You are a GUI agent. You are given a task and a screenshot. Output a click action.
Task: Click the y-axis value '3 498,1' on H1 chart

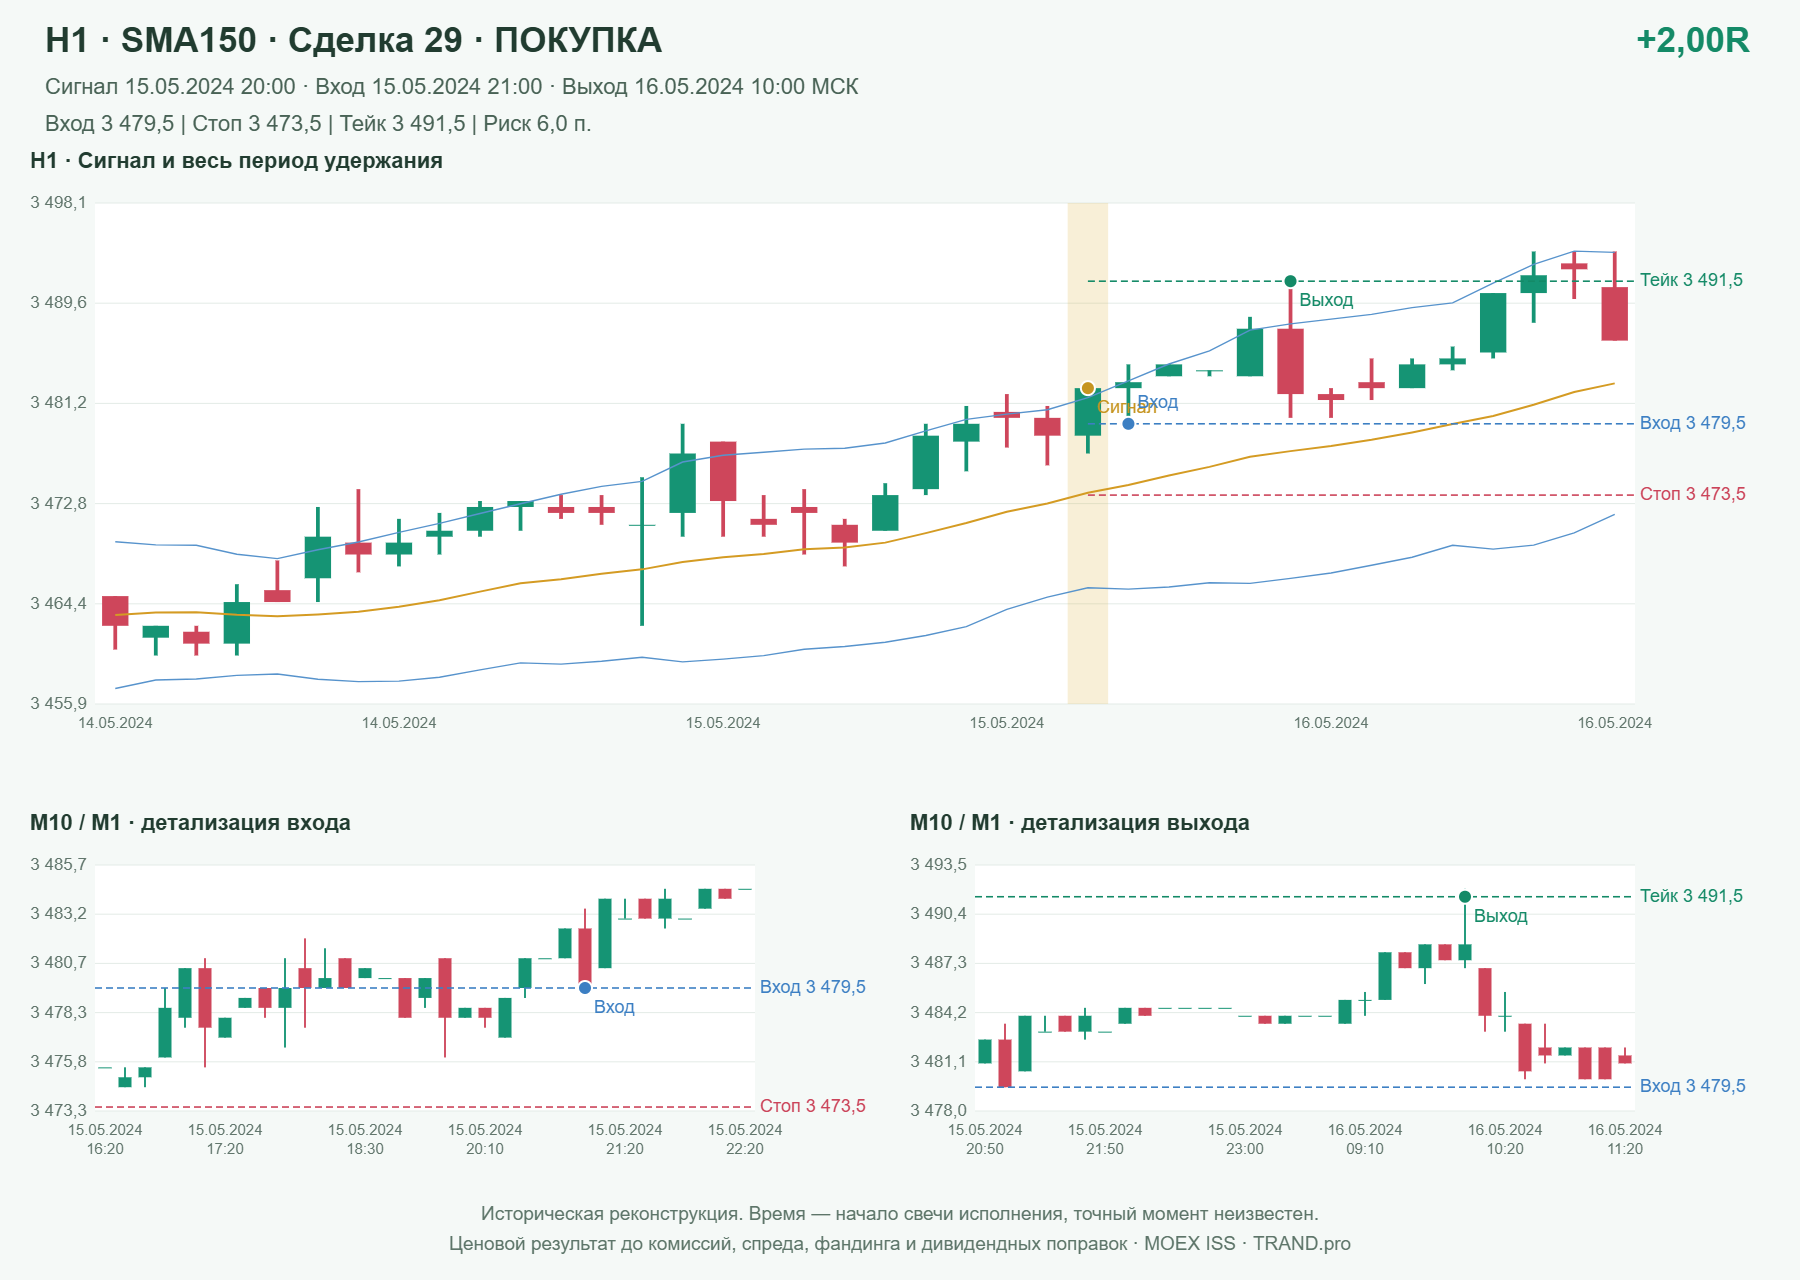click(x=58, y=203)
